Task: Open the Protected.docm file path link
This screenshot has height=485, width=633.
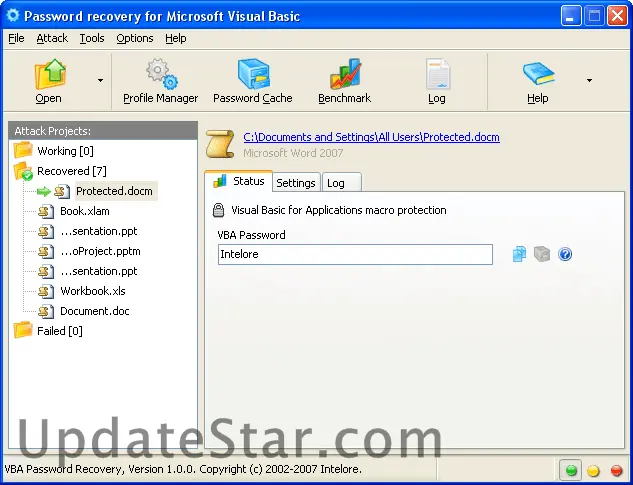Action: pyautogui.click(x=371, y=137)
